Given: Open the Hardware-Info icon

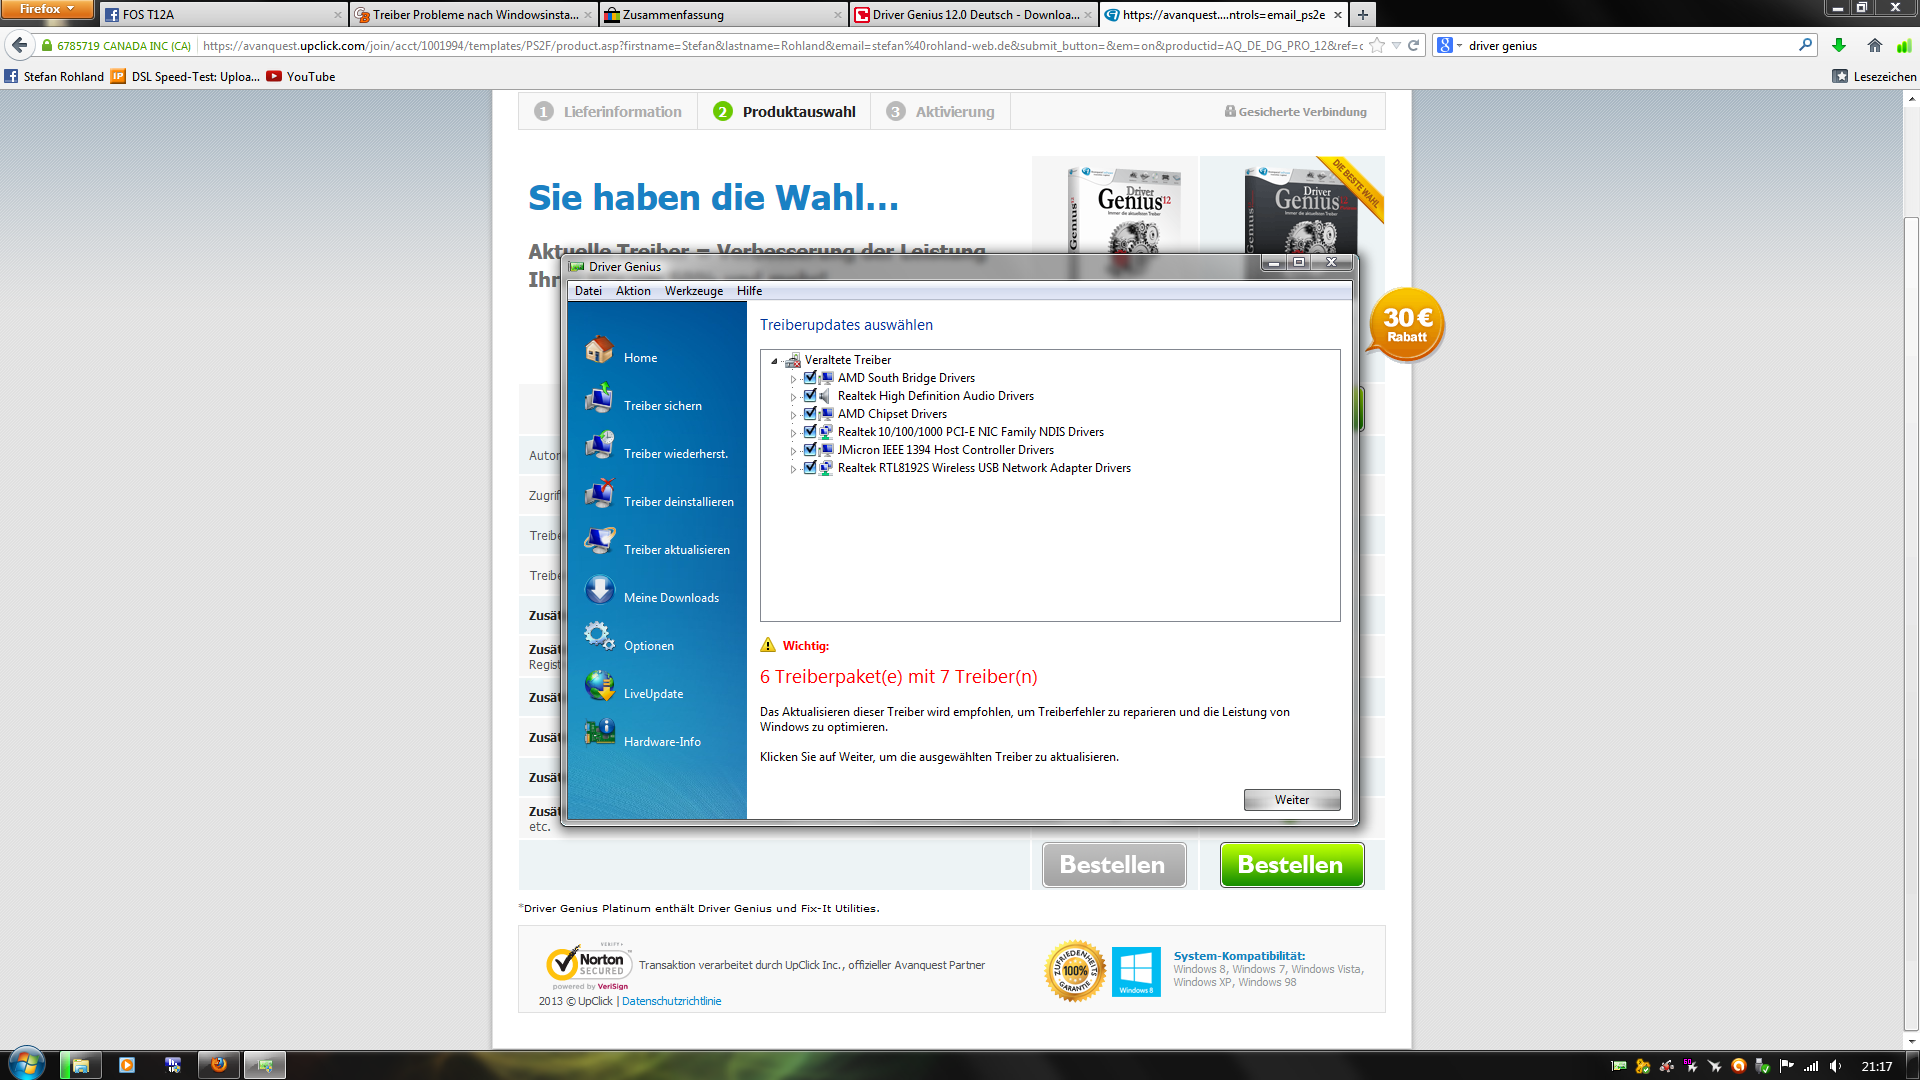Looking at the screenshot, I should (x=599, y=734).
